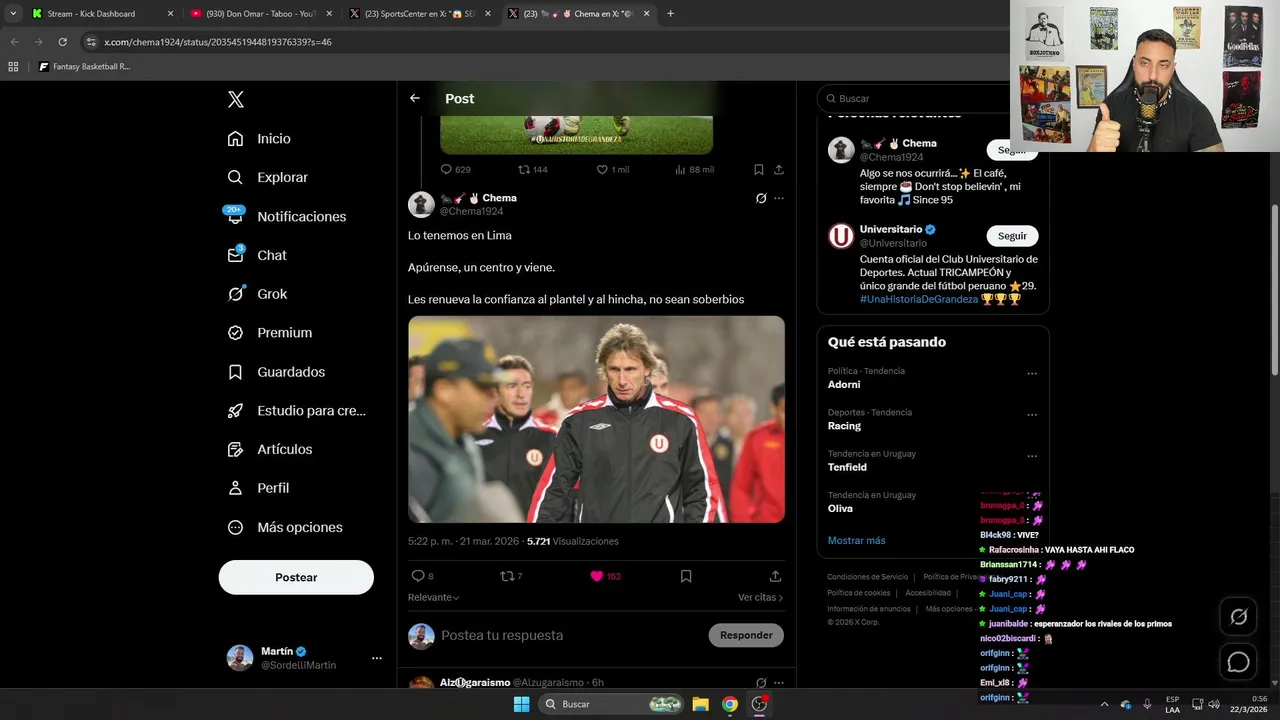Click #UnaHistoriaDeGrandeza hashtag link
1280x720 pixels.
pos(918,299)
